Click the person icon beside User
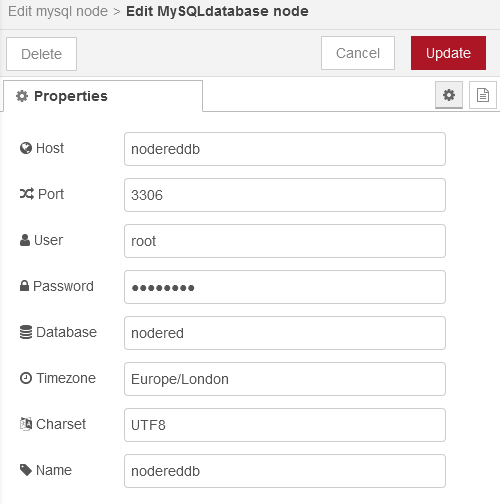Image resolution: width=500 pixels, height=504 pixels. 25,240
